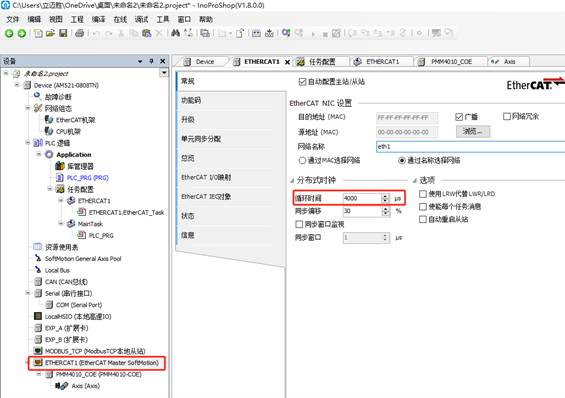Collapse the MainTask node
565x398 pixels.
point(61,224)
